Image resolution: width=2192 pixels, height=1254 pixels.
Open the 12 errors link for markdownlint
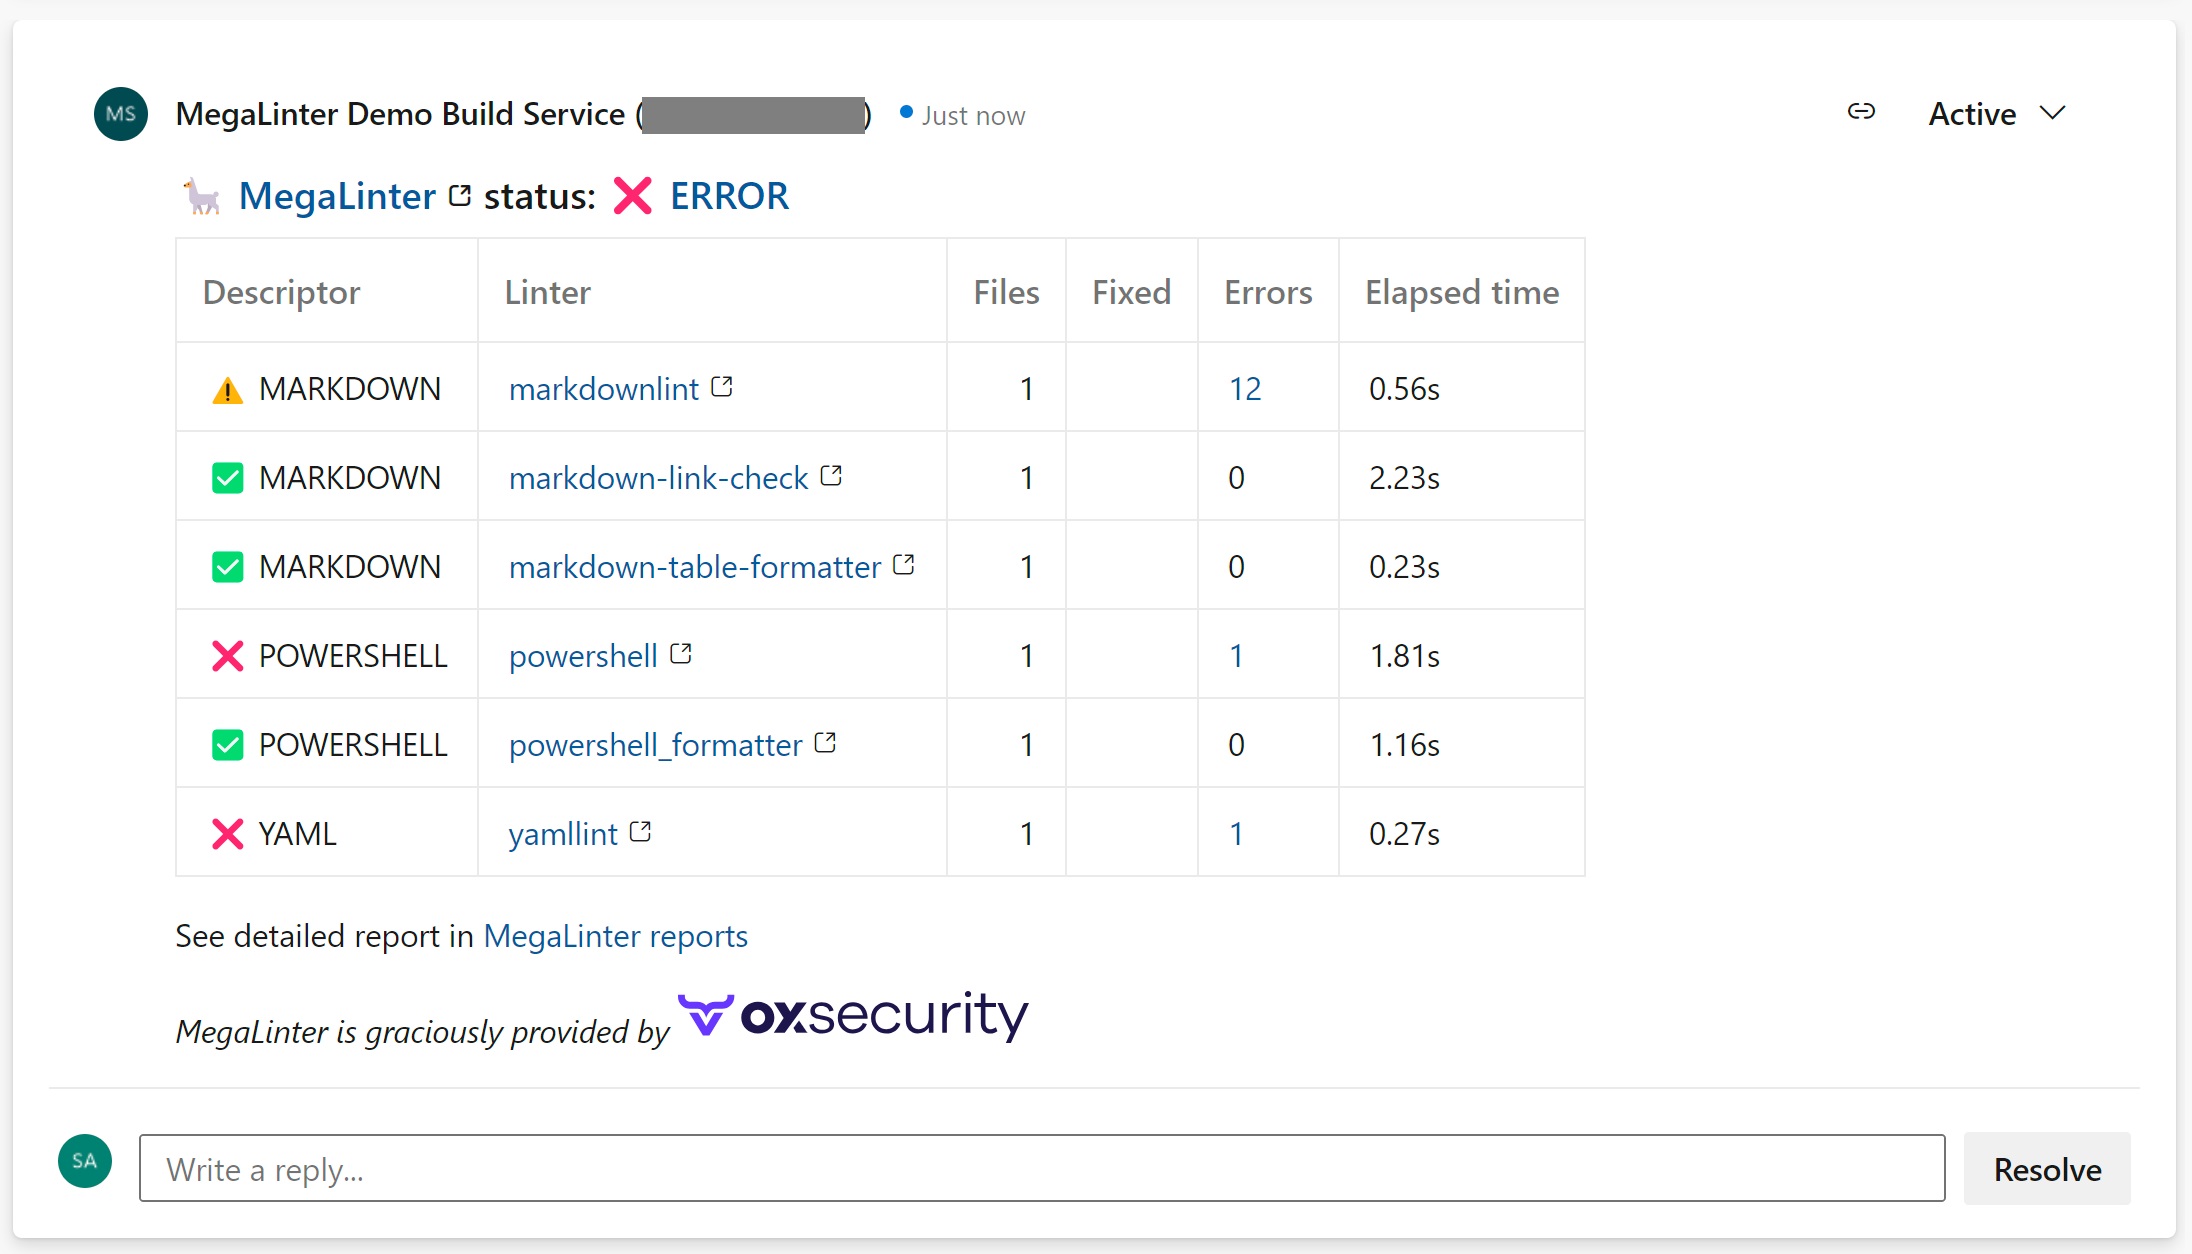click(1245, 389)
